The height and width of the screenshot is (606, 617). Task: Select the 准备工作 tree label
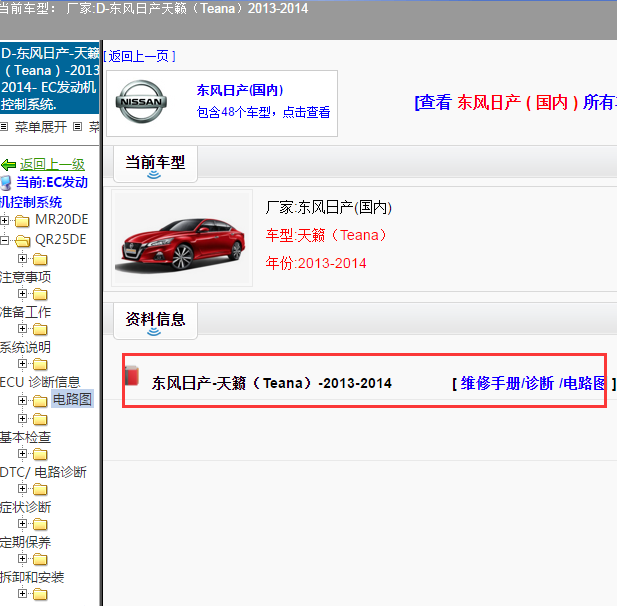pos(26,312)
